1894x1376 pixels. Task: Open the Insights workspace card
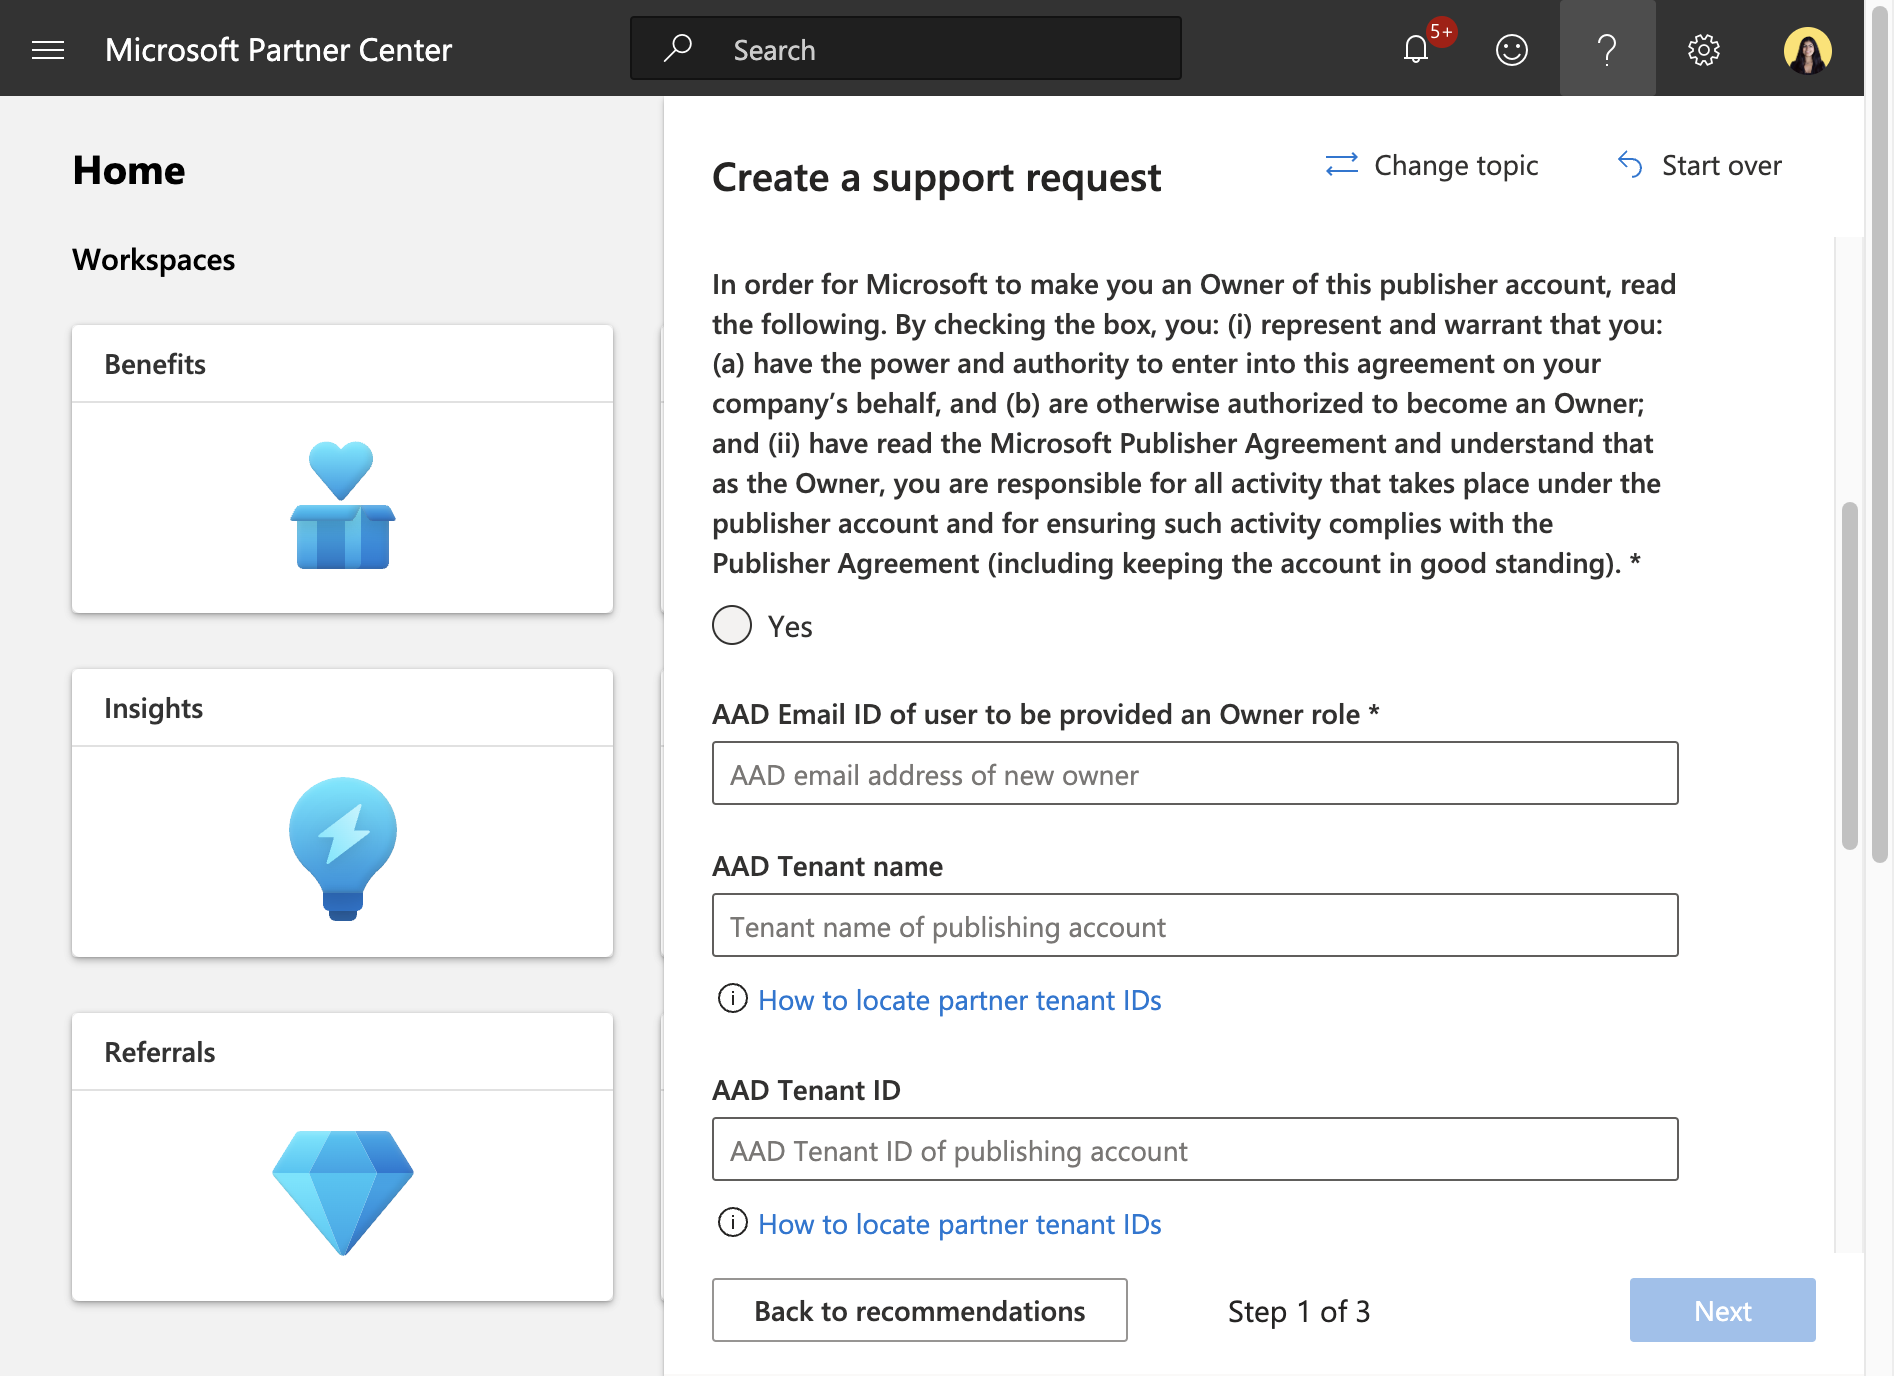click(x=342, y=813)
